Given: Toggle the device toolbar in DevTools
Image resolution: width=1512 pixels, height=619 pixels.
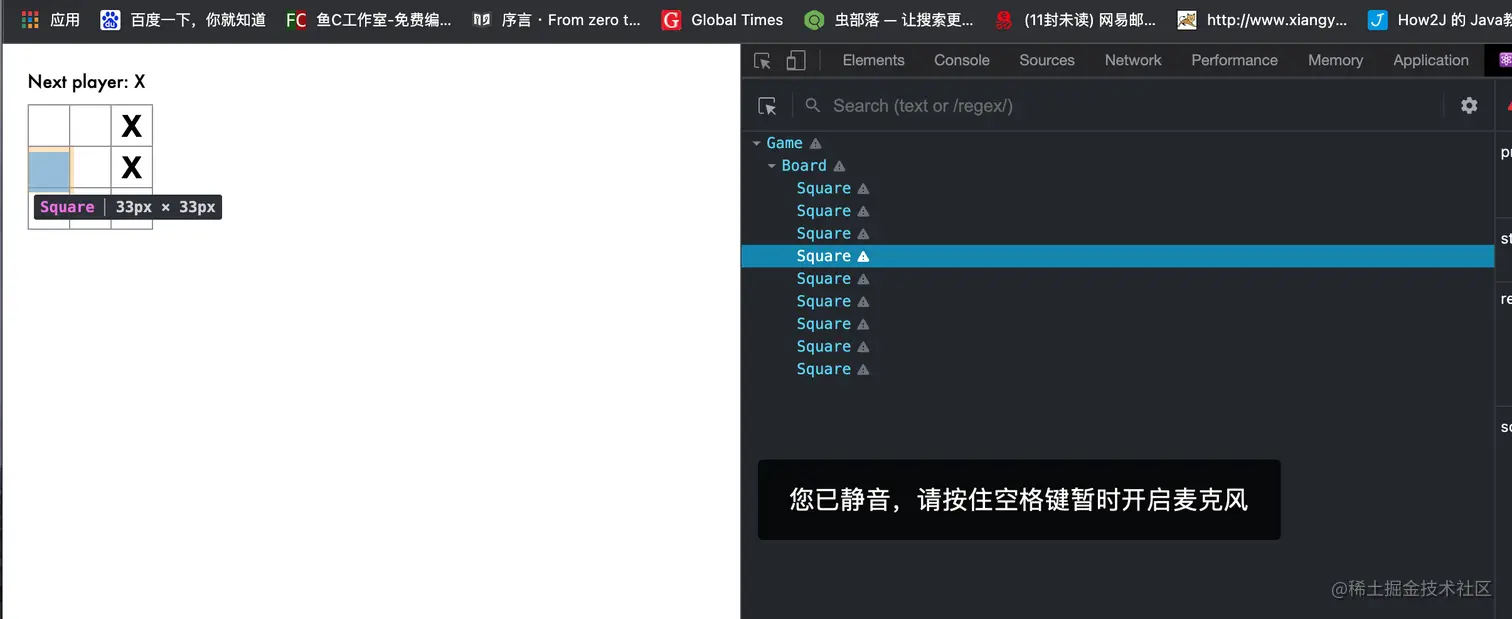Looking at the screenshot, I should tap(795, 60).
